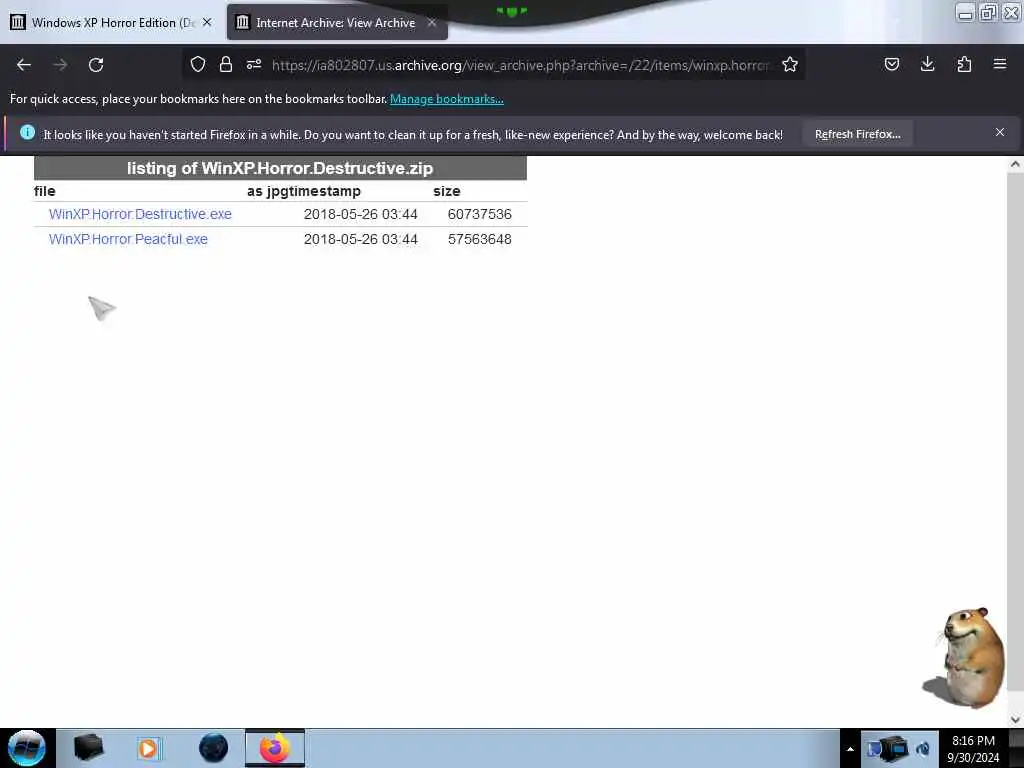View site security padlock info
The image size is (1024, 768).
226,64
